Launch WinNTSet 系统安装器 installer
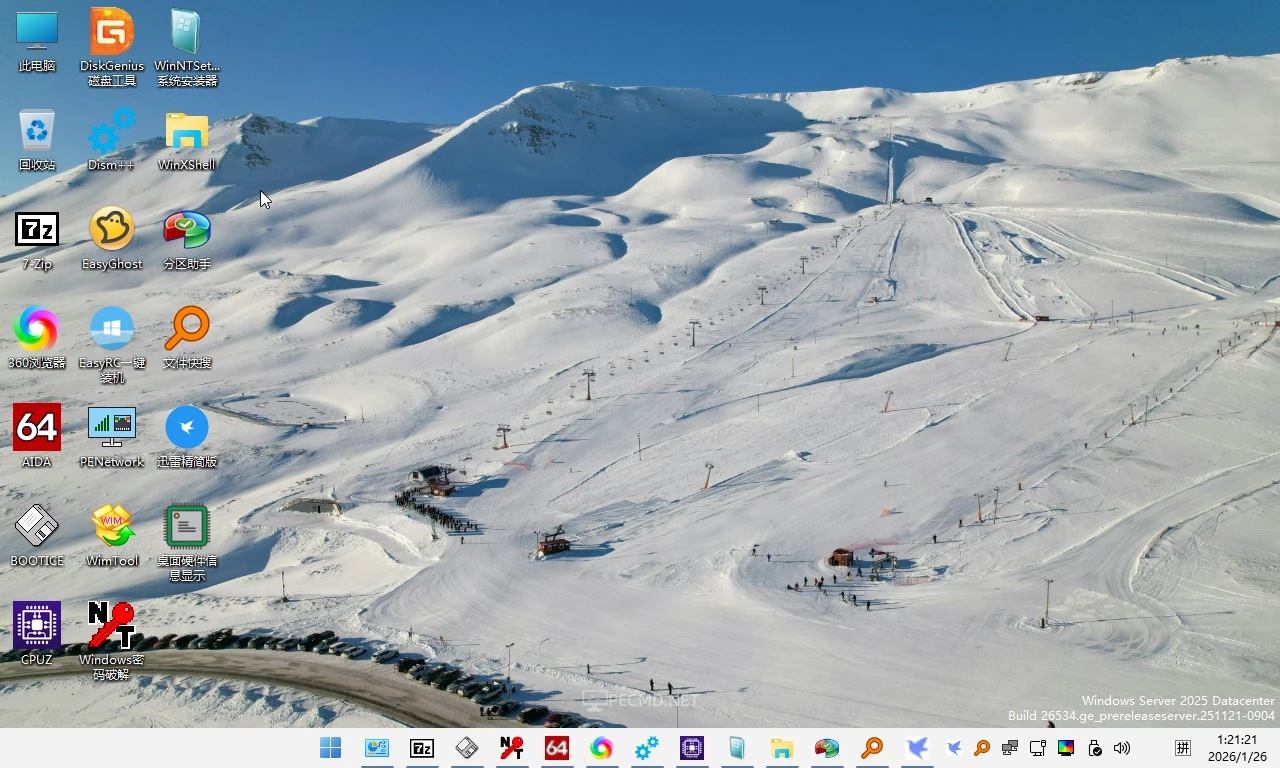Screen dimensions: 1280x768 coord(186,32)
